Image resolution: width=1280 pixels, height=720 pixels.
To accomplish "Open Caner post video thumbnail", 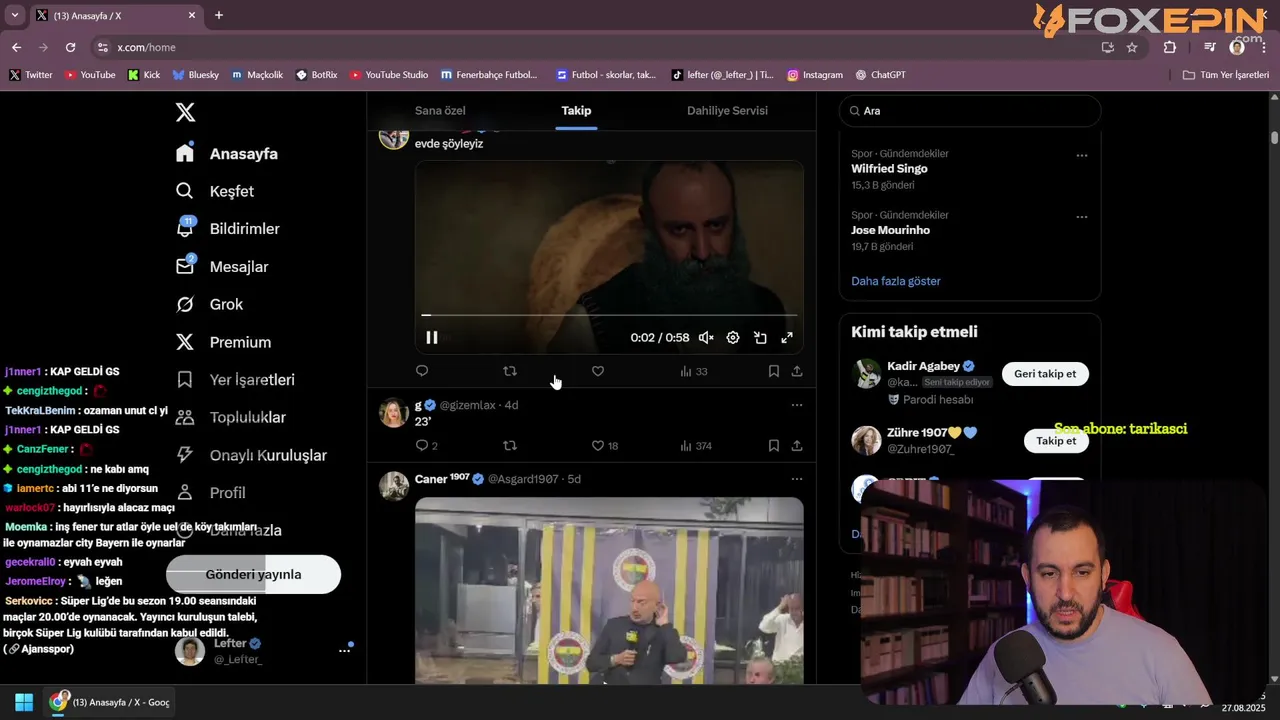I will pyautogui.click(x=609, y=591).
